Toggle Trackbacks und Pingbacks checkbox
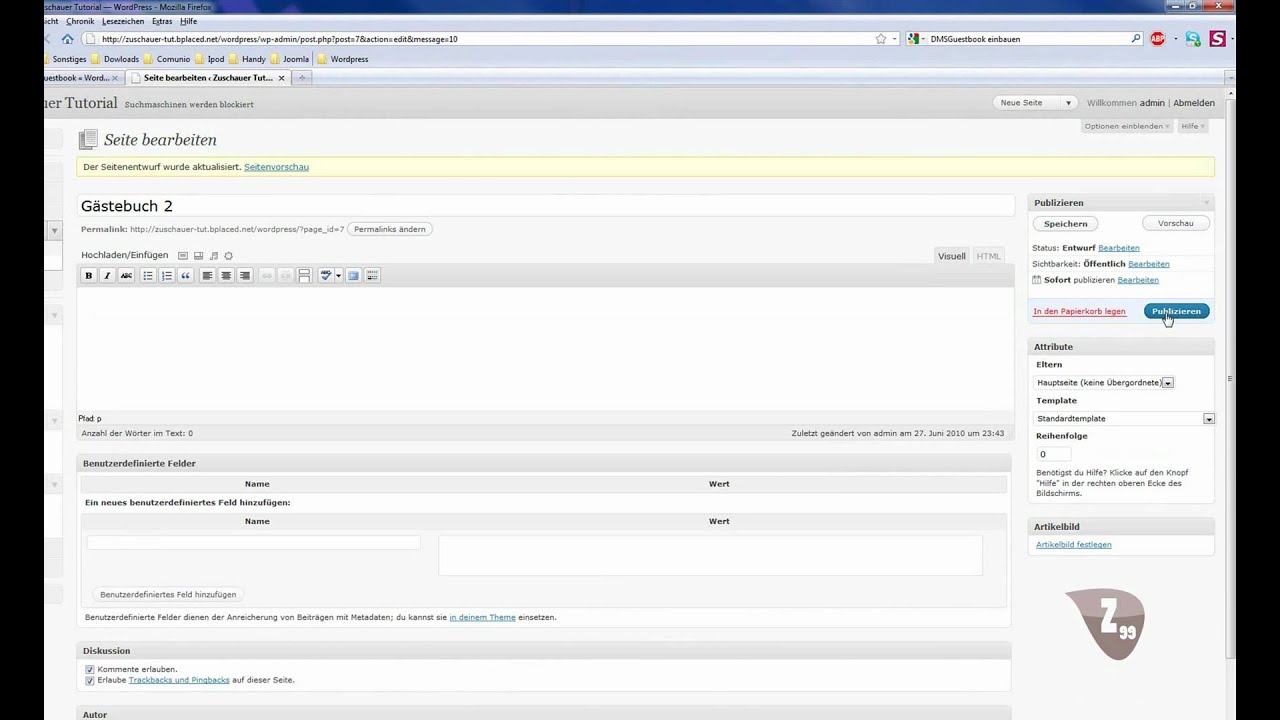Screen dimensions: 1280x720 pos(90,680)
